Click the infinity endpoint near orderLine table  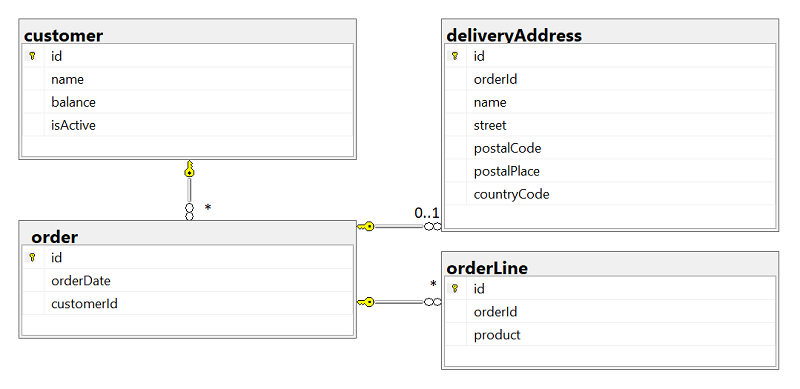point(433,302)
